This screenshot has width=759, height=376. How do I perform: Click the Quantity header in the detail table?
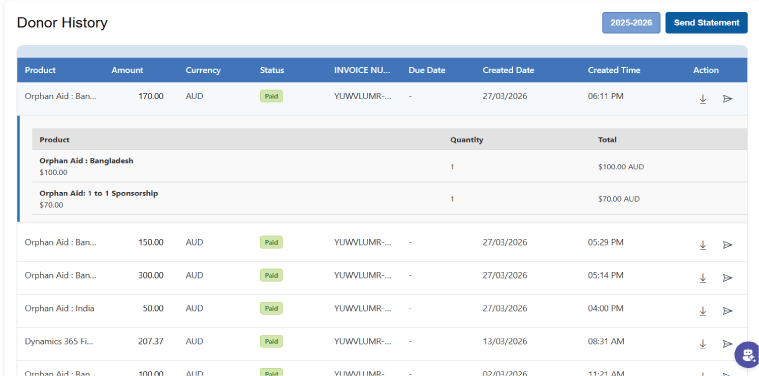click(x=467, y=140)
